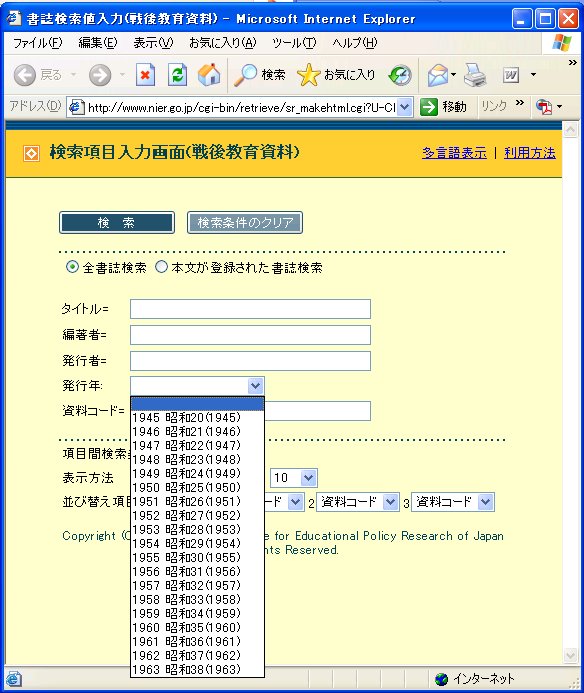Expand the toolbar overflow chevron
This screenshot has height=693, width=584.
[x=573, y=63]
